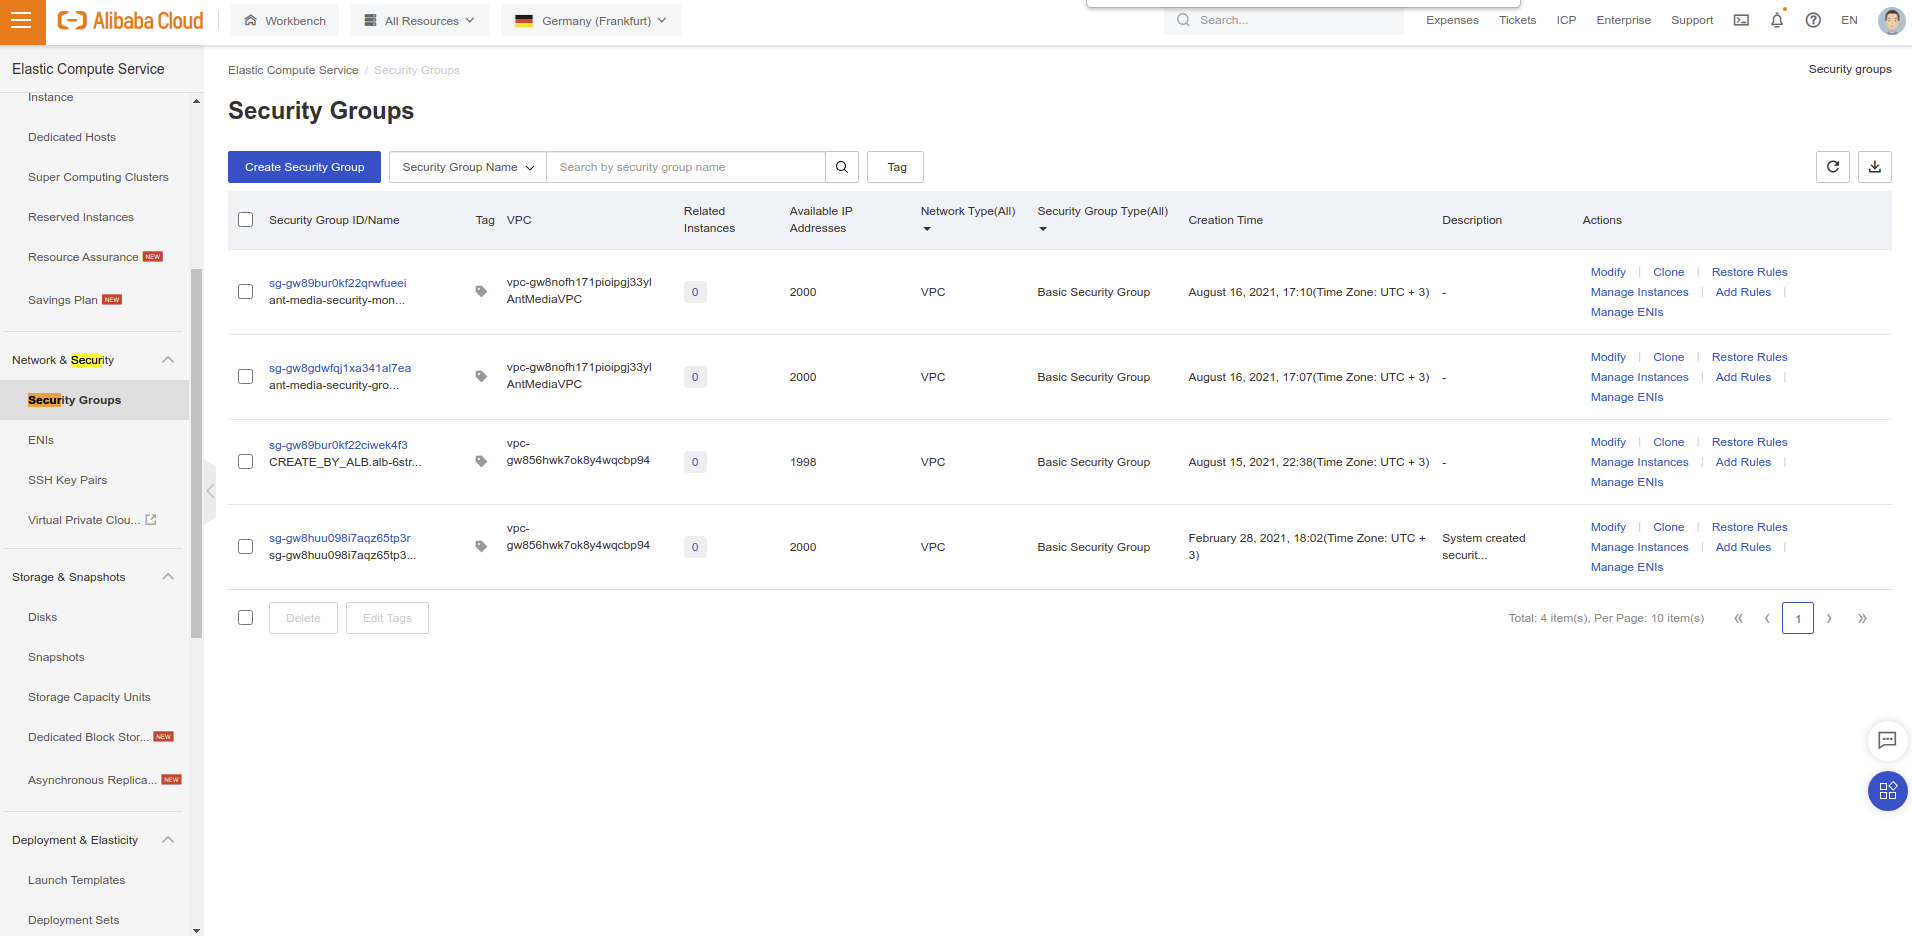Open Workbench from top bar

[285, 20]
